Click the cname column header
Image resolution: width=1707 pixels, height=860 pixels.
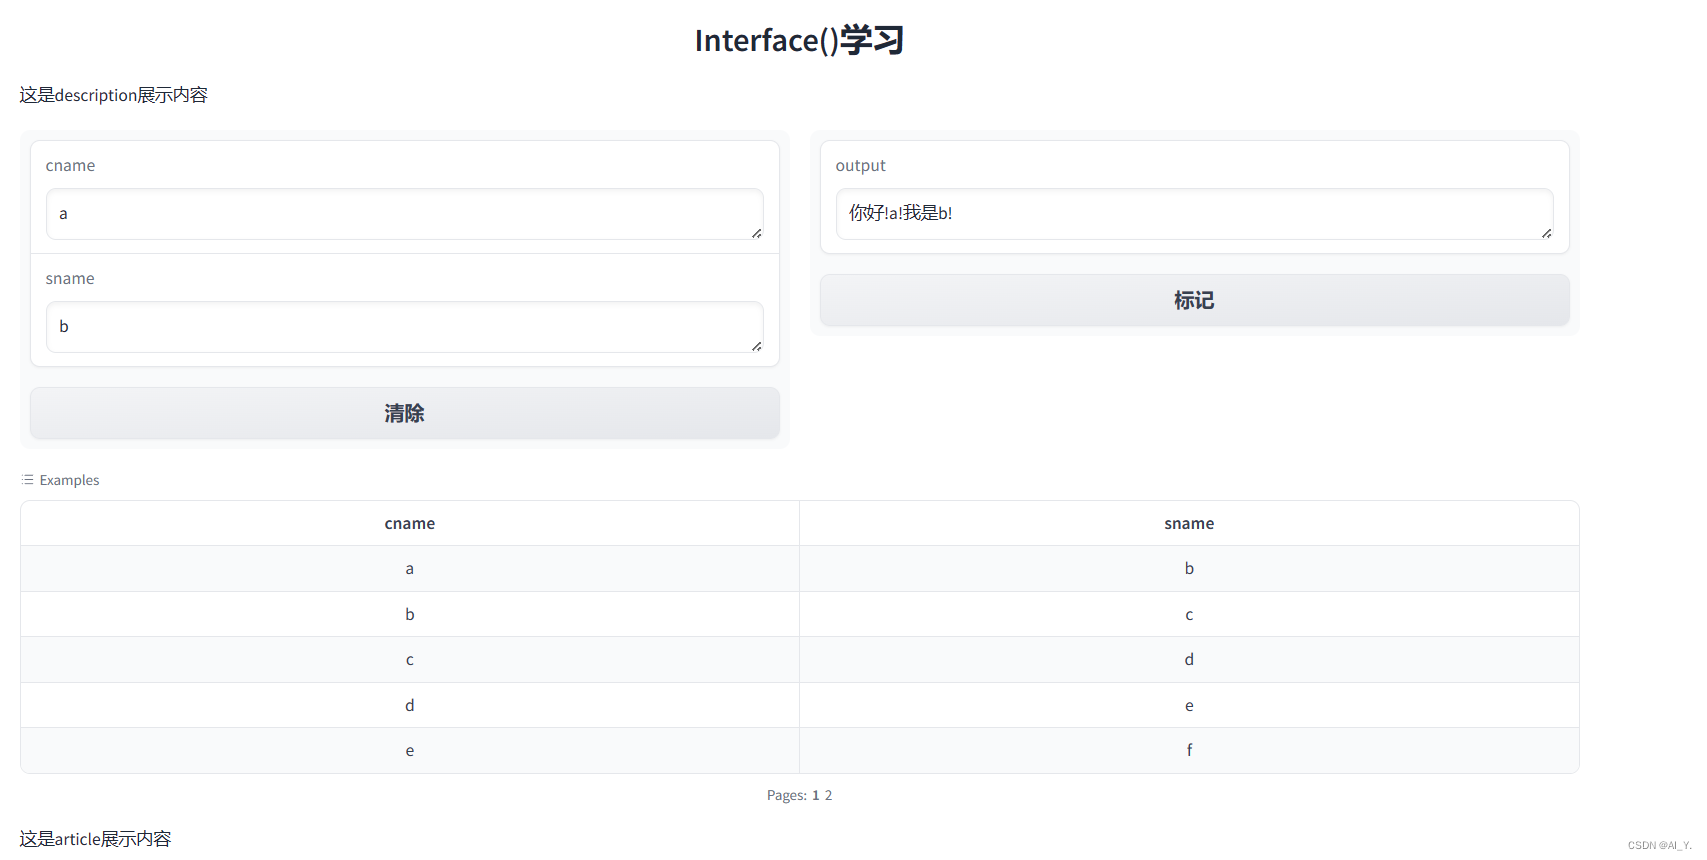[x=410, y=523]
